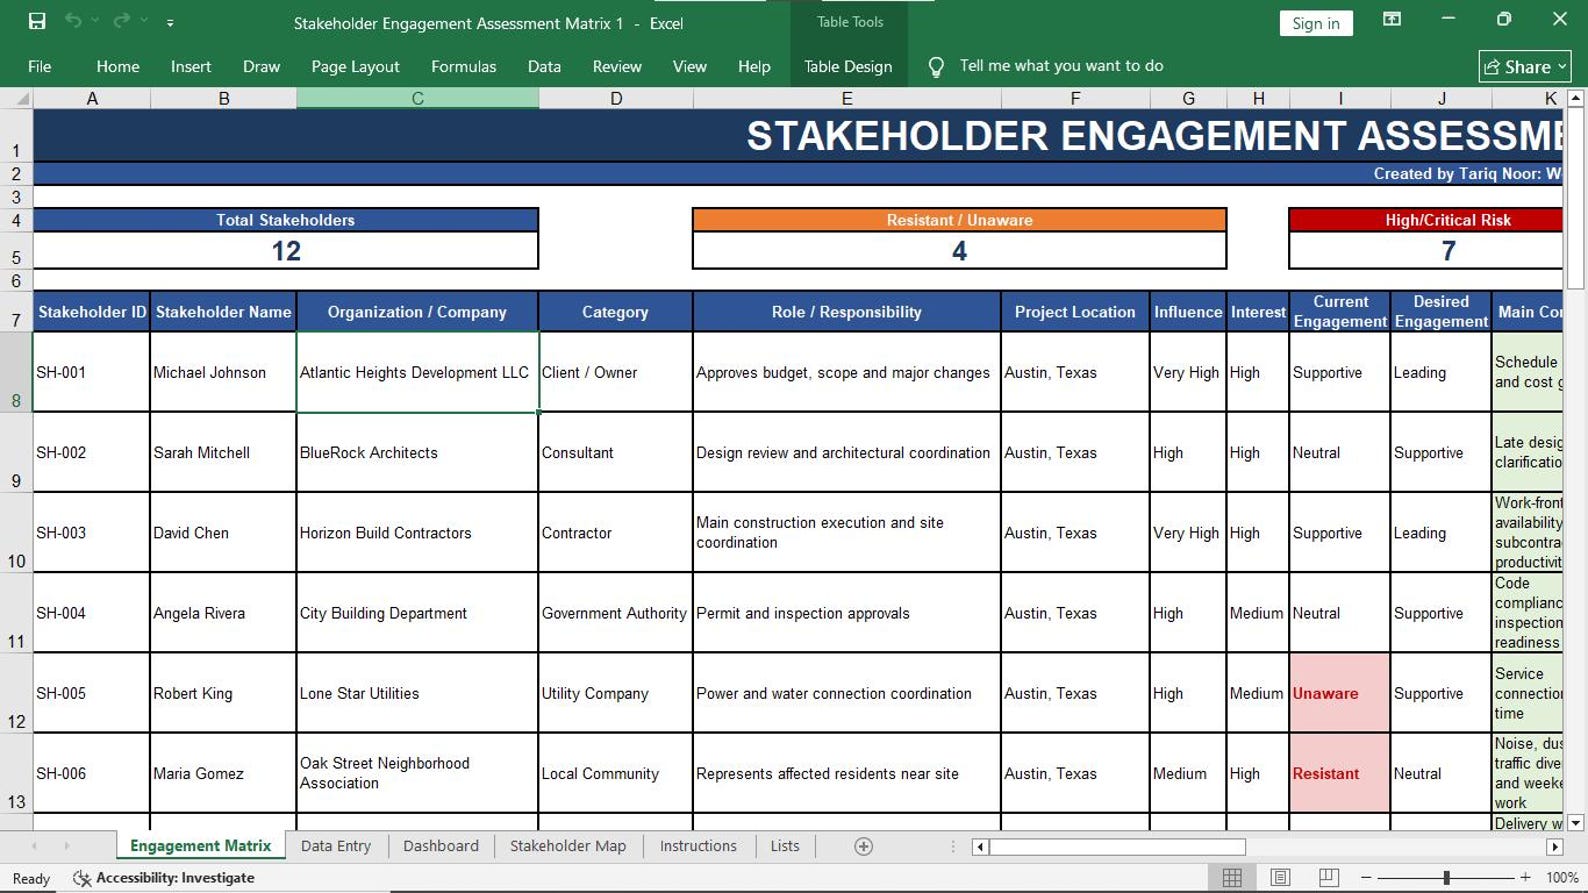Select the High/Critical Risk value 7
Image resolution: width=1588 pixels, height=893 pixels.
[1427, 251]
